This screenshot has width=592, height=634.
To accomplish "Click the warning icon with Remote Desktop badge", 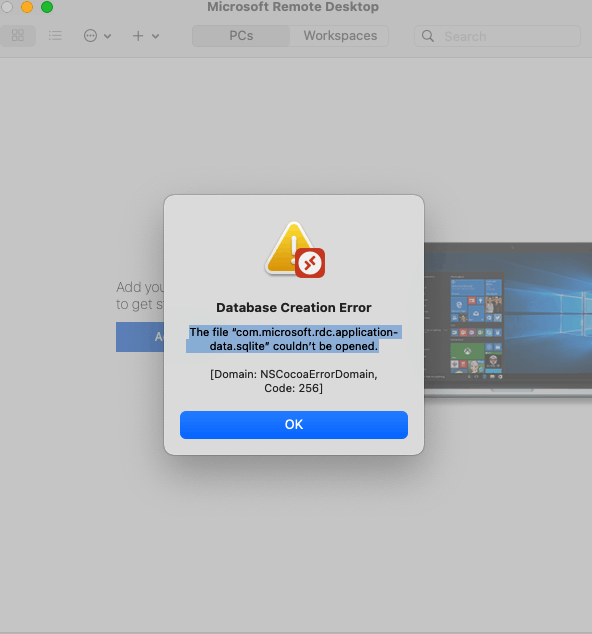I will click(295, 250).
